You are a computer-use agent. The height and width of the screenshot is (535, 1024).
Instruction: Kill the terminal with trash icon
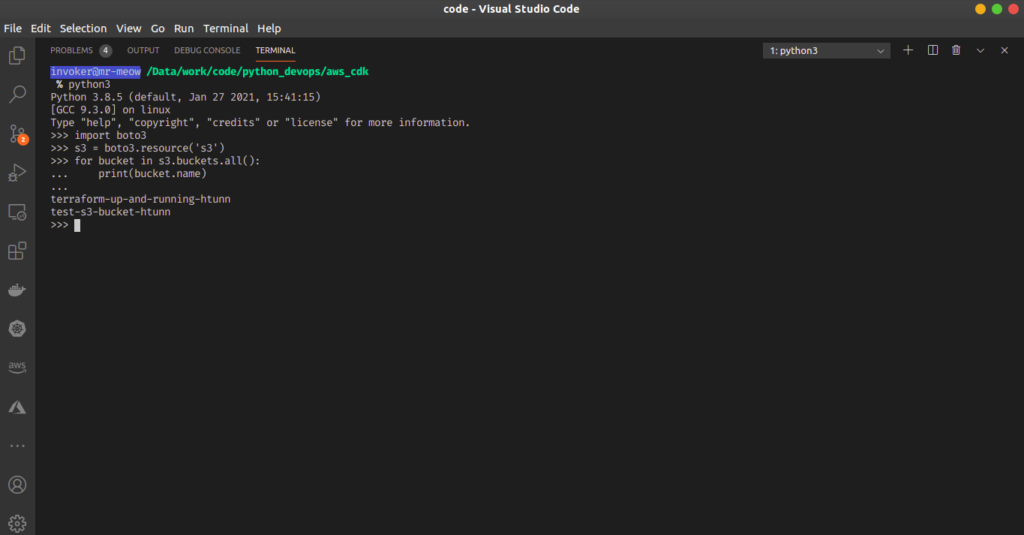(956, 50)
